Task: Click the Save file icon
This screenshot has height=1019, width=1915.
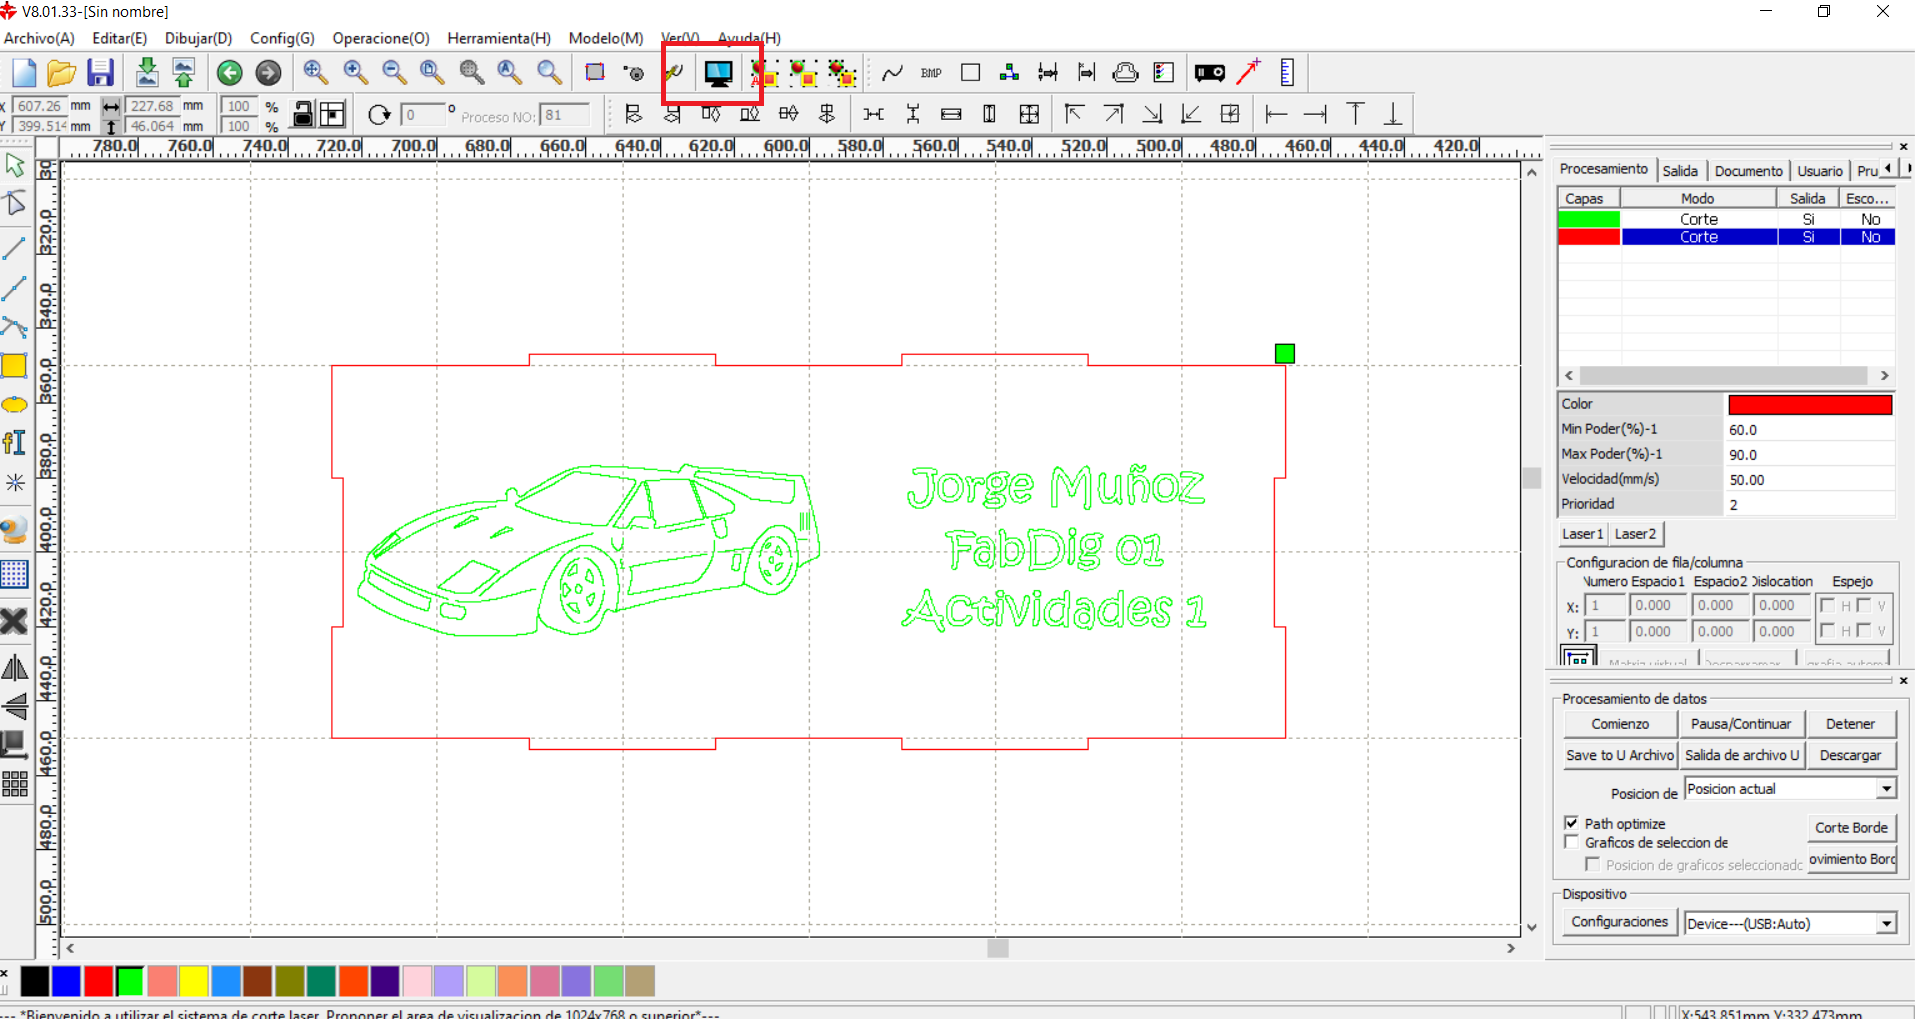Action: point(100,73)
